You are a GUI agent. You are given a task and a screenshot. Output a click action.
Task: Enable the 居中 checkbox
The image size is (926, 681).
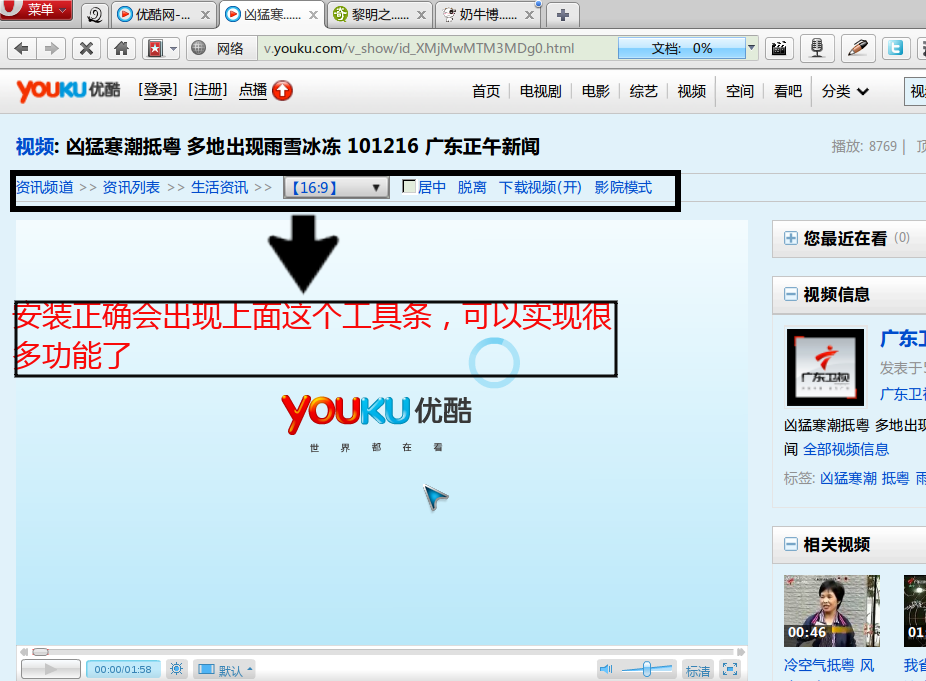pyautogui.click(x=409, y=187)
